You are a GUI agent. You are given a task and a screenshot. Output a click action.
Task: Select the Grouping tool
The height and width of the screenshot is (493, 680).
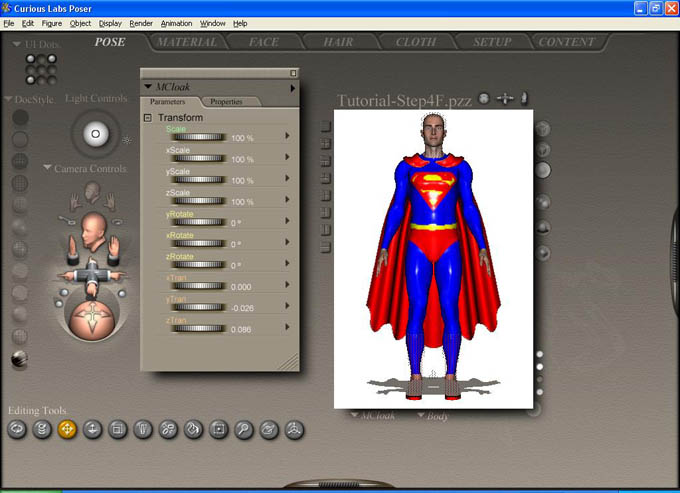click(x=219, y=429)
